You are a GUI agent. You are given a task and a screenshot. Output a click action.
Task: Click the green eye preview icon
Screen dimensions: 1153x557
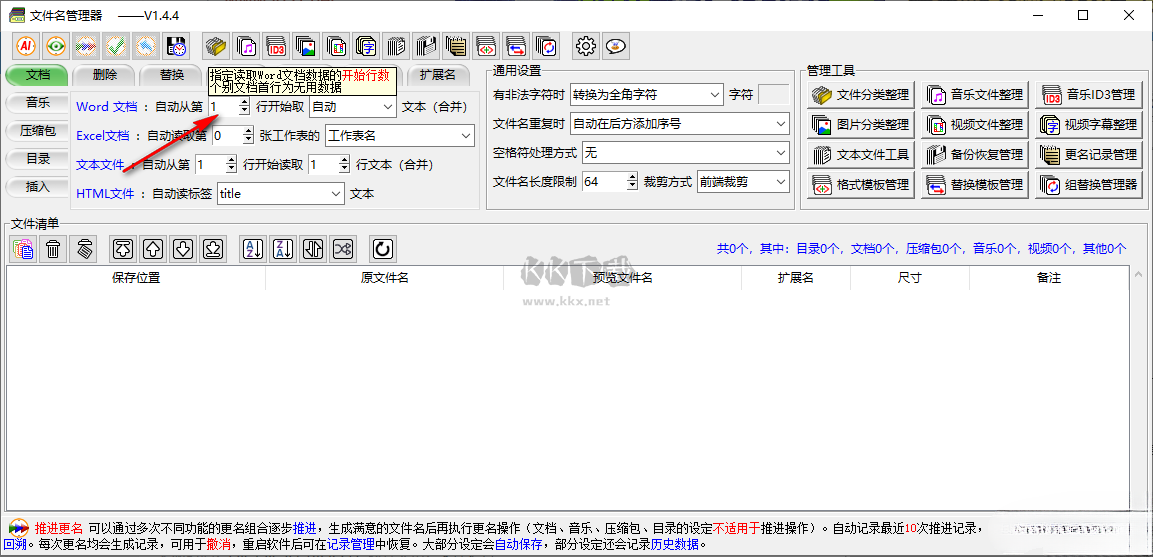56,46
